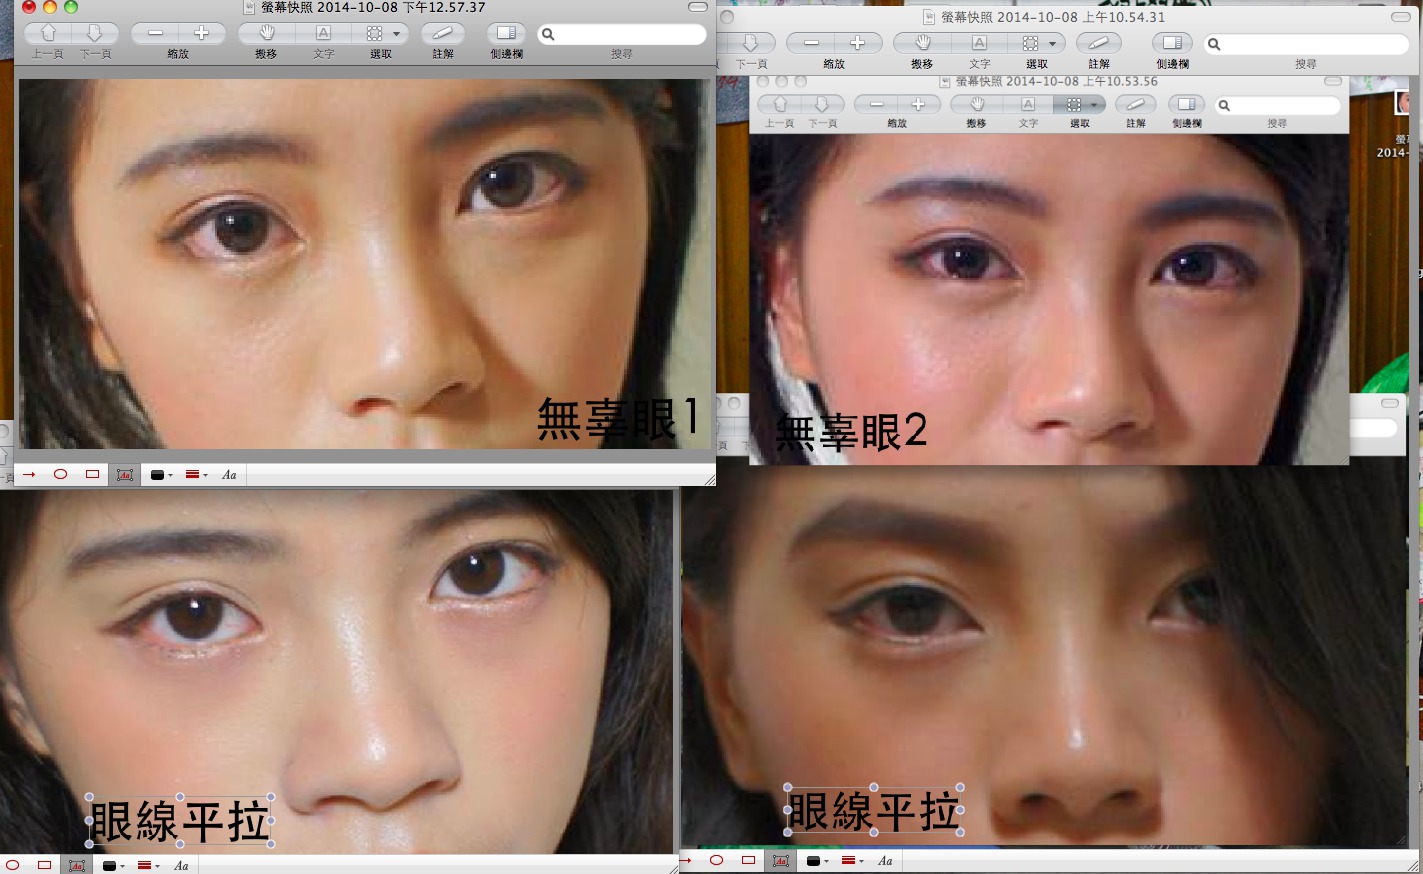This screenshot has width=1423, height=874.
Task: Go to next page in the 12.57.37 window
Action: point(94,33)
